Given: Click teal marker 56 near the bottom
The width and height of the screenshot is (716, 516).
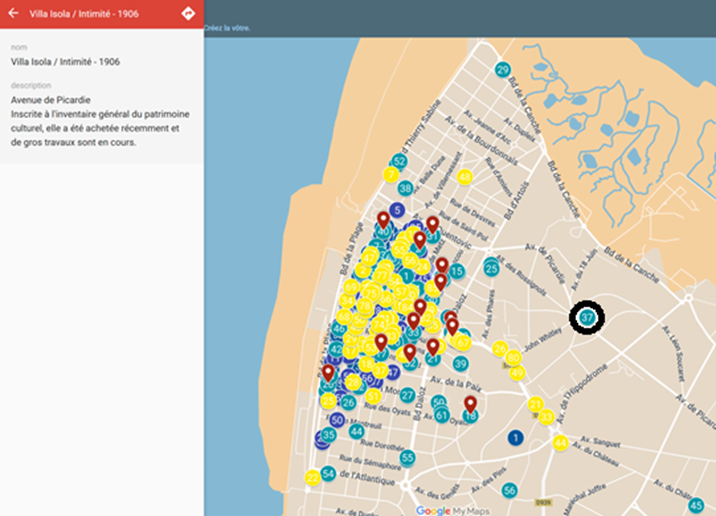Looking at the screenshot, I should coord(509,490).
